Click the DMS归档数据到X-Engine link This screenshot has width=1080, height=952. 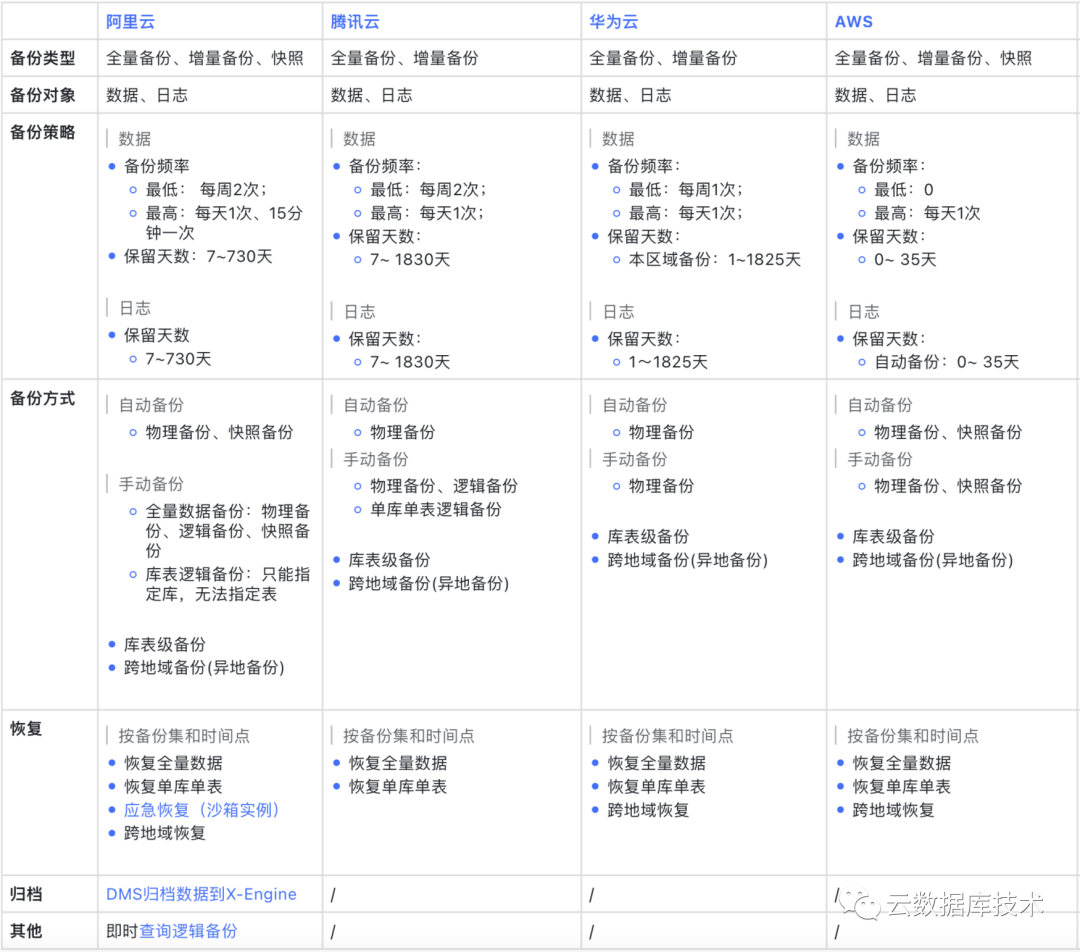pyautogui.click(x=201, y=894)
